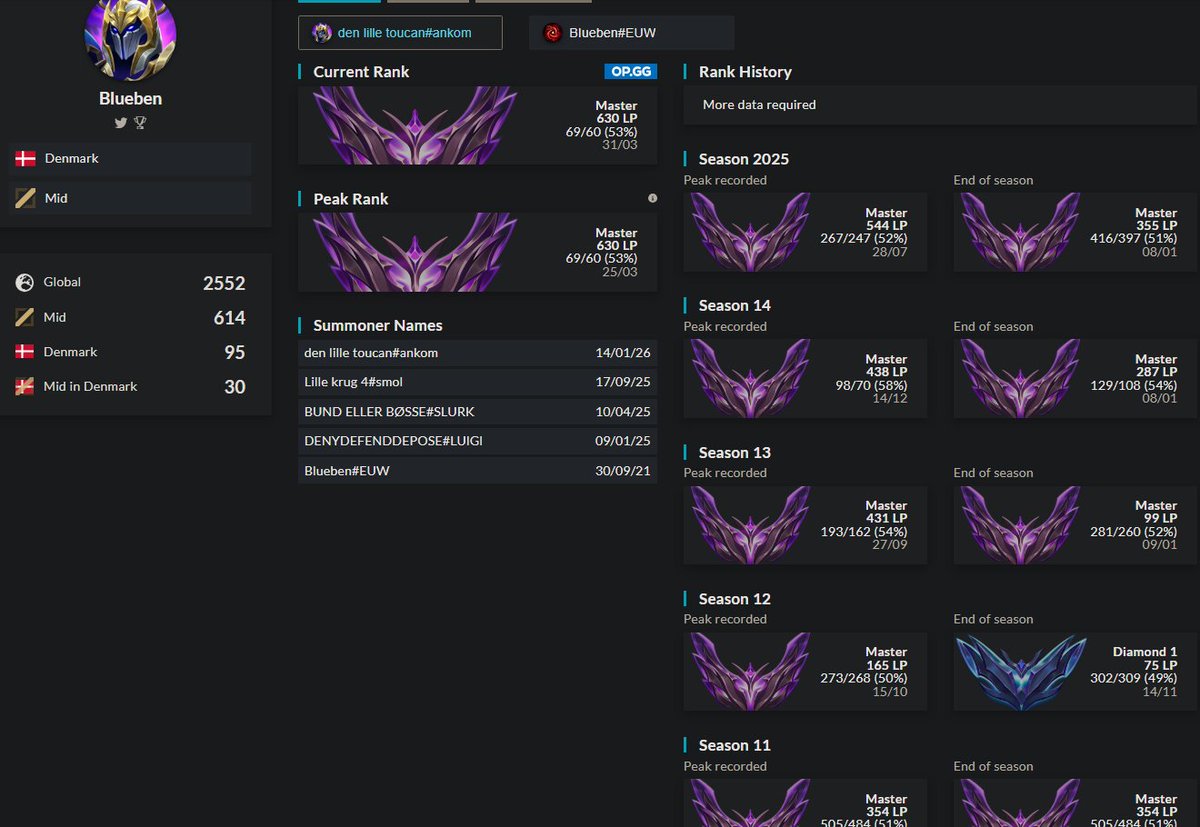Click the Blueben profile name
Screen dimensions: 1200x827
pyautogui.click(x=130, y=98)
